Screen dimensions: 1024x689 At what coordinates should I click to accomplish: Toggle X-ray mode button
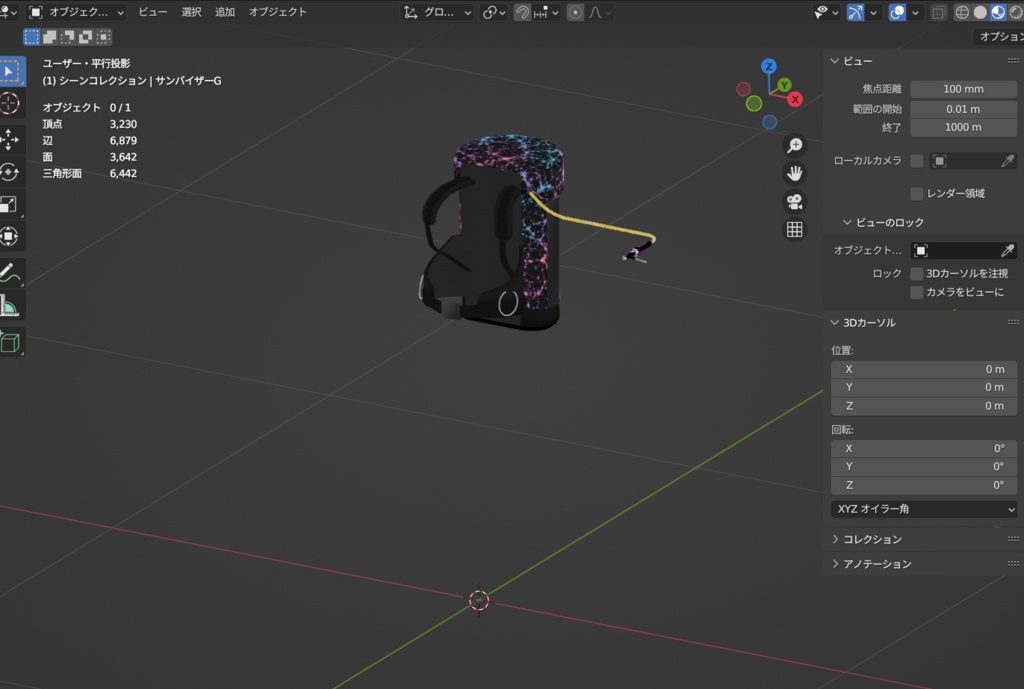[938, 12]
